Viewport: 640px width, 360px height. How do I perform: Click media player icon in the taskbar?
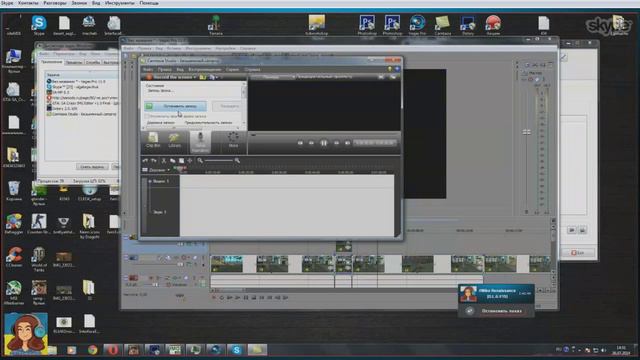(72, 350)
